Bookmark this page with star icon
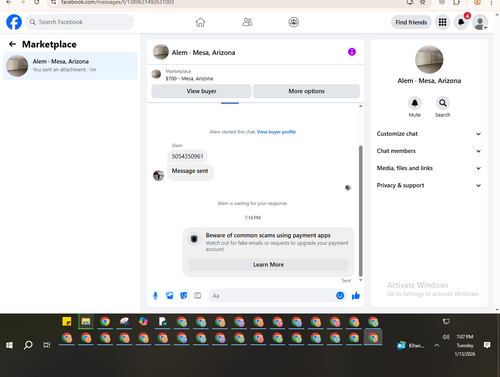 point(423,2)
